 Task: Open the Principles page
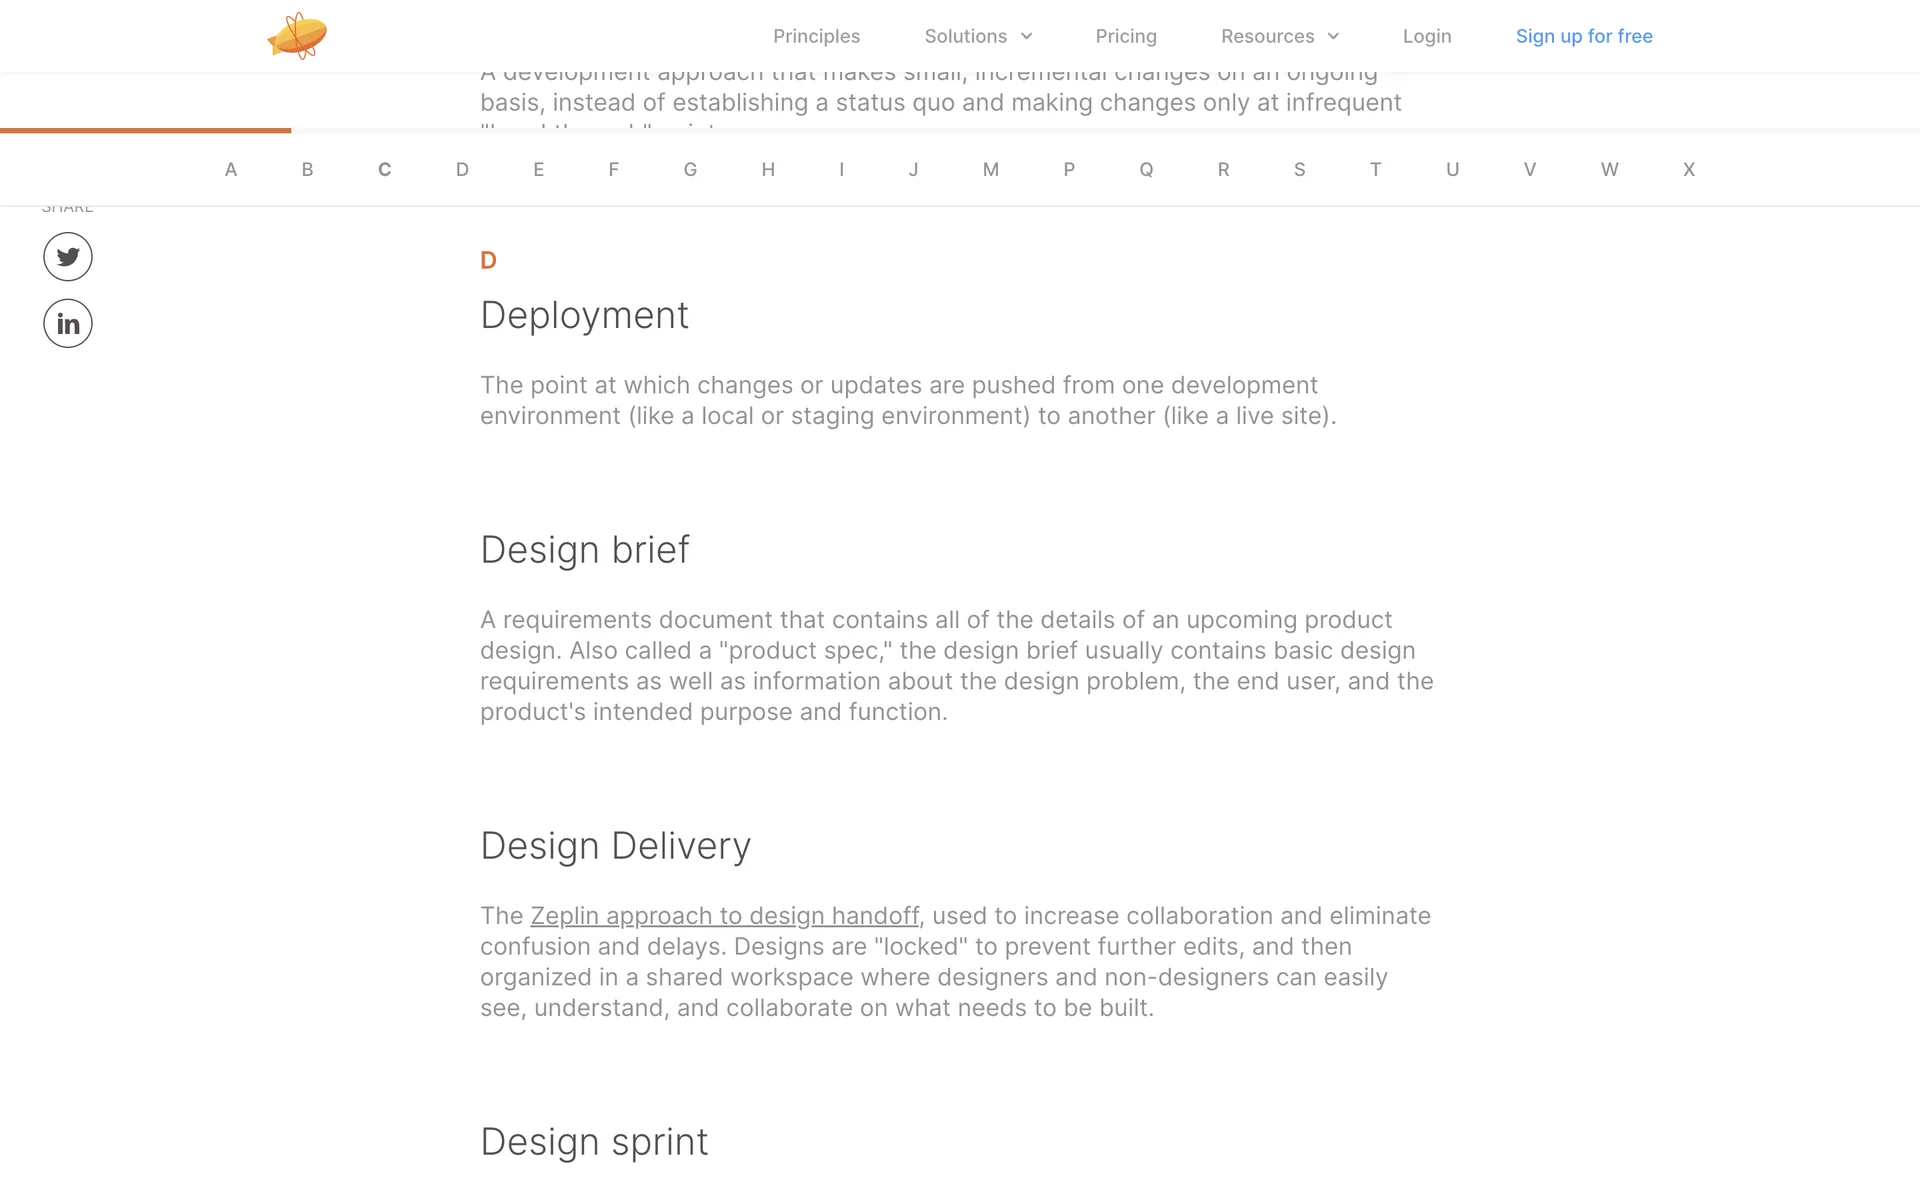816,36
